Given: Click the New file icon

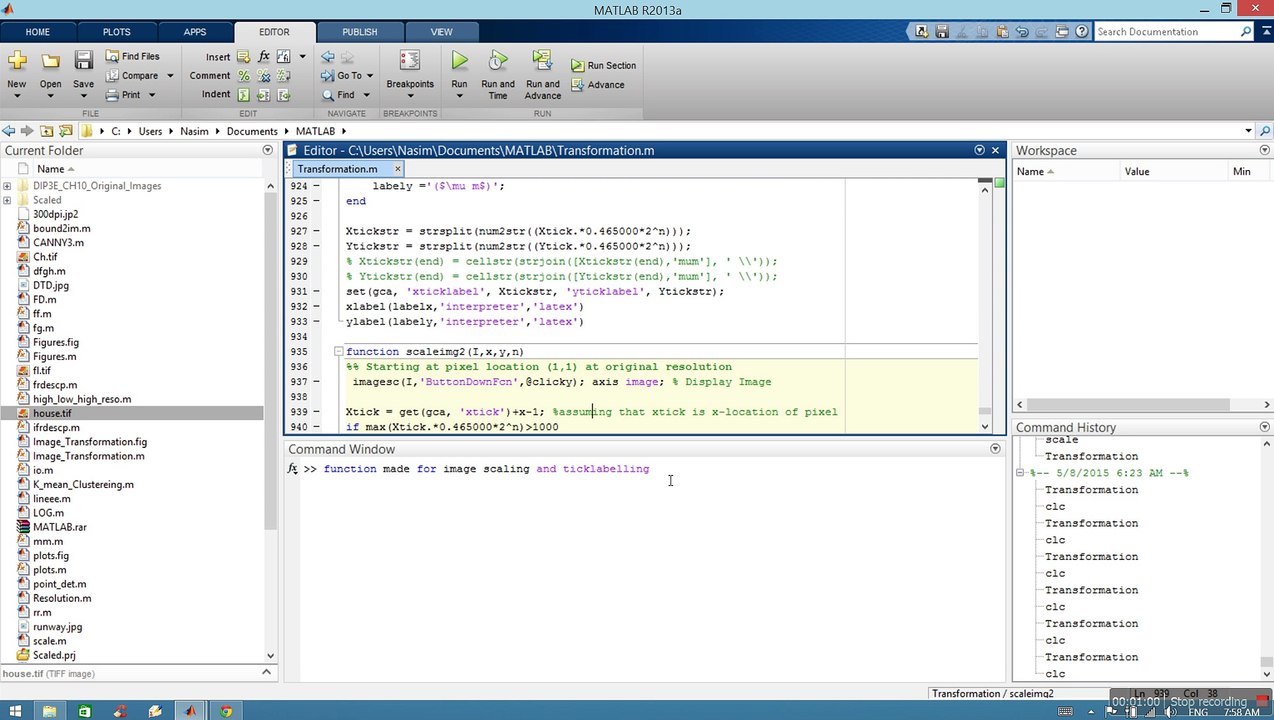Looking at the screenshot, I should (16, 62).
